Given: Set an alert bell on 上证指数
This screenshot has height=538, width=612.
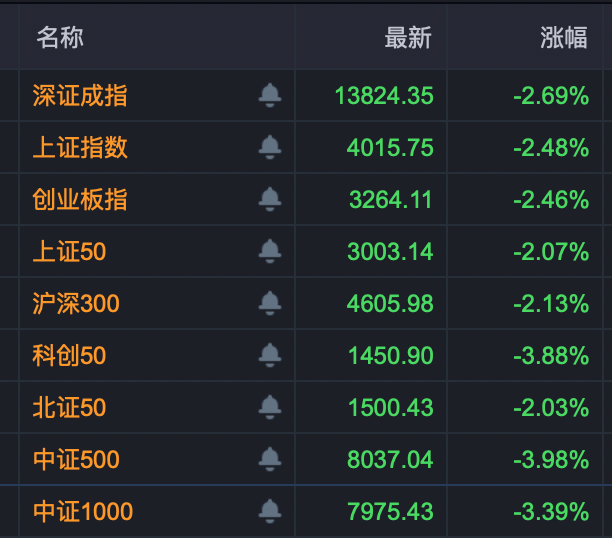Looking at the screenshot, I should point(269,148).
